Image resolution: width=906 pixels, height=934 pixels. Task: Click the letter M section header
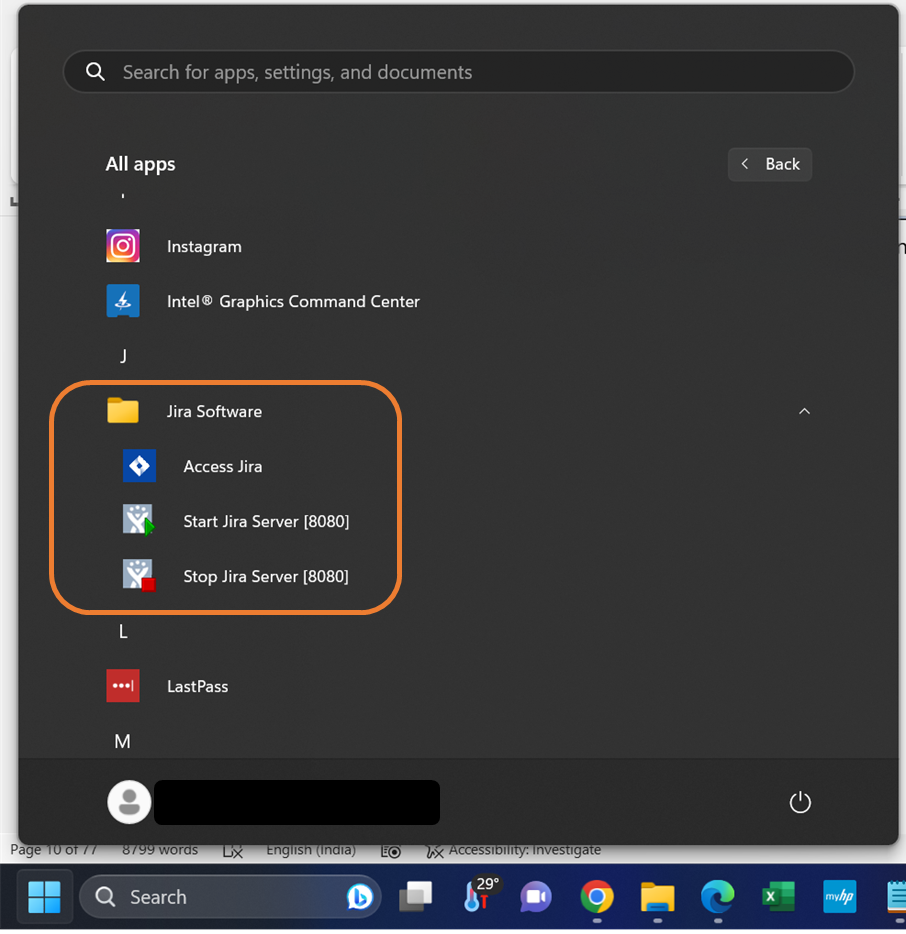point(122,742)
